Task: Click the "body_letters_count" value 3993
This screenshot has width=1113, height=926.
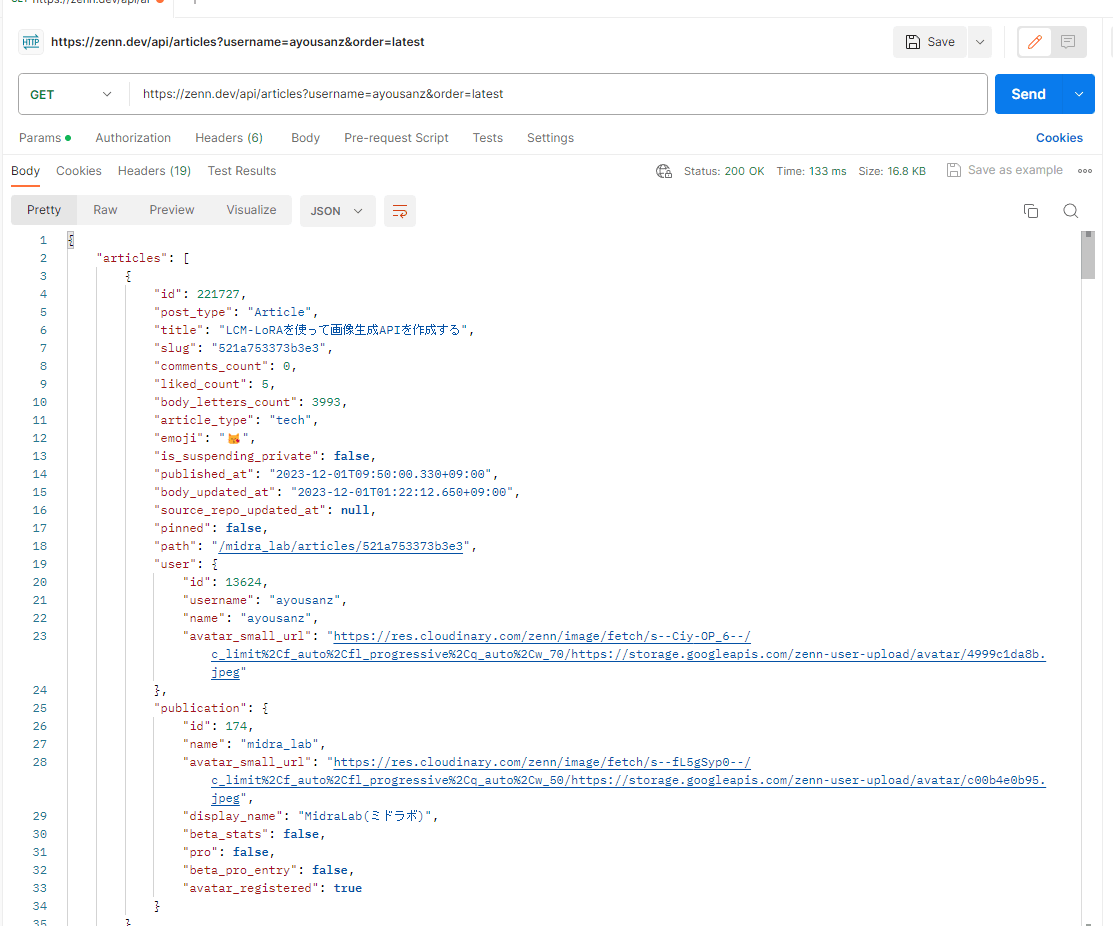Action: [x=326, y=402]
